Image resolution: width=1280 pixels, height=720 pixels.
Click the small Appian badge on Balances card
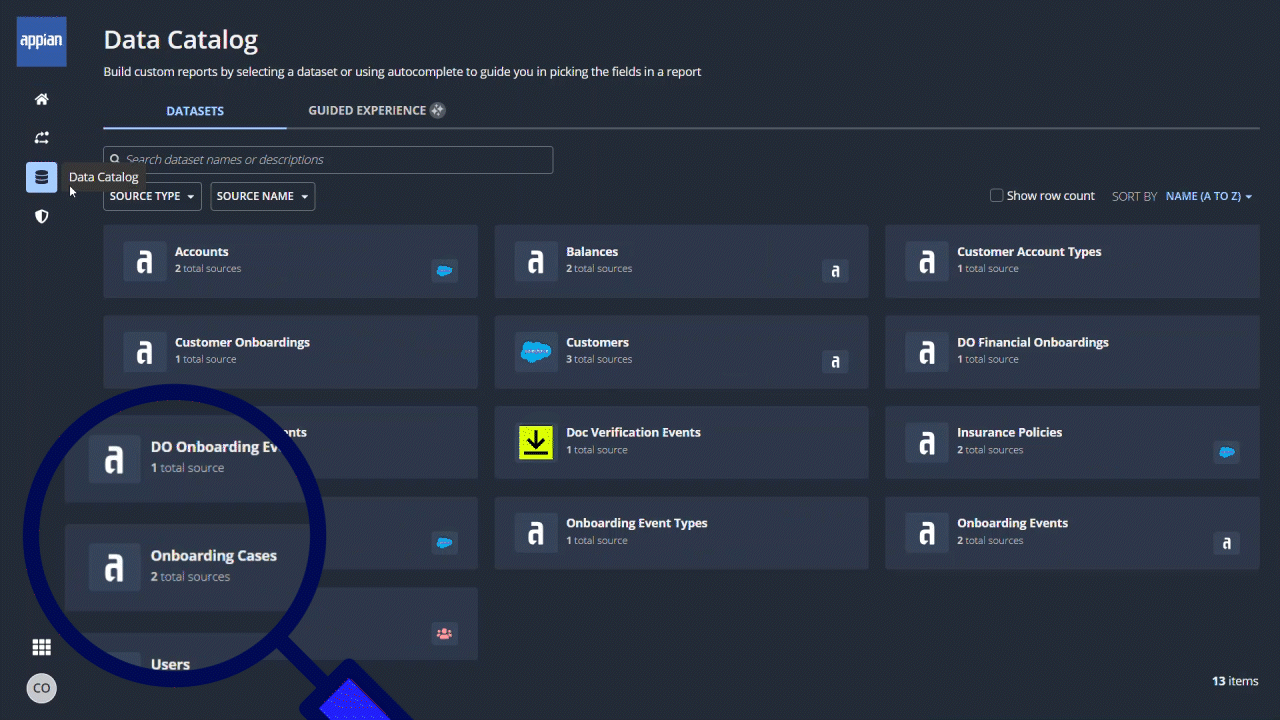(x=835, y=270)
